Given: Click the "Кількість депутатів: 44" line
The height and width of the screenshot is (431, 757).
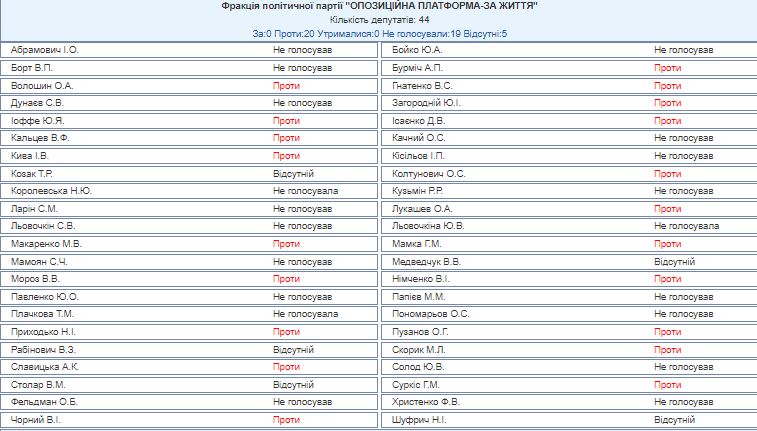Looking at the screenshot, I should [378, 20].
